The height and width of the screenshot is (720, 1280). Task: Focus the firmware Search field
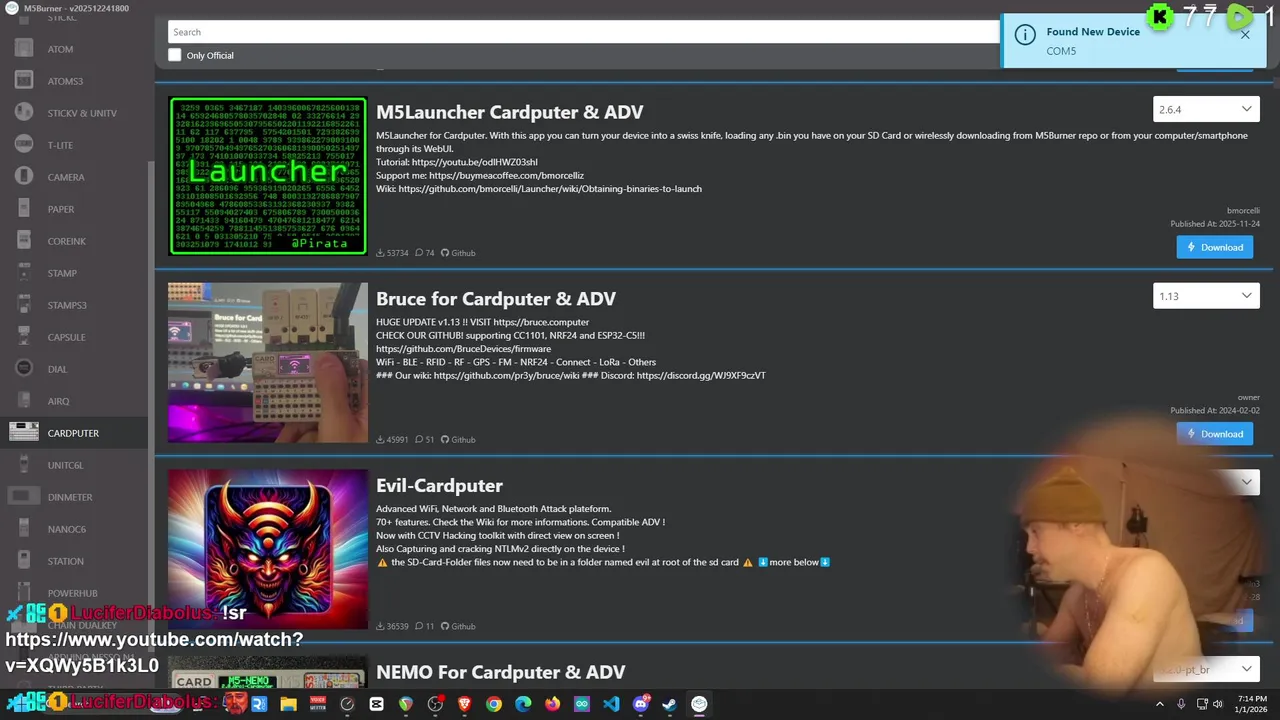pos(584,32)
